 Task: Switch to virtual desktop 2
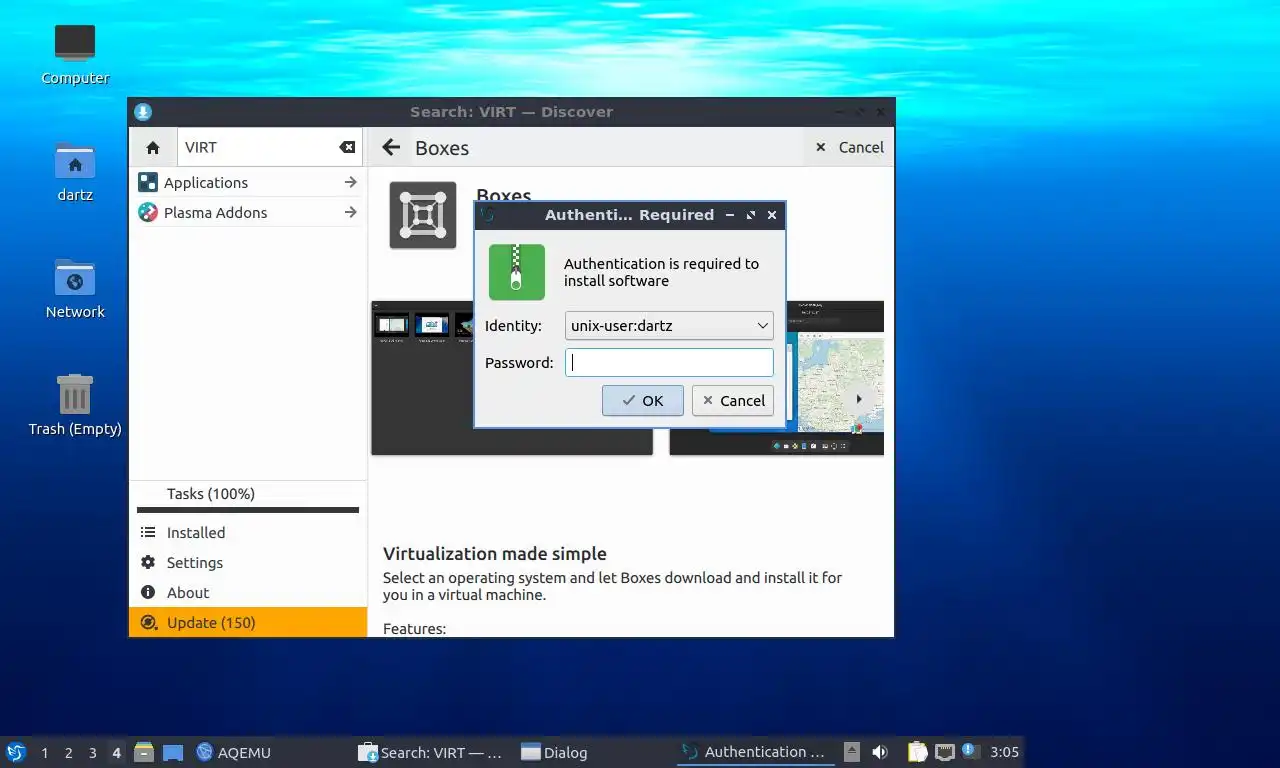coord(68,752)
